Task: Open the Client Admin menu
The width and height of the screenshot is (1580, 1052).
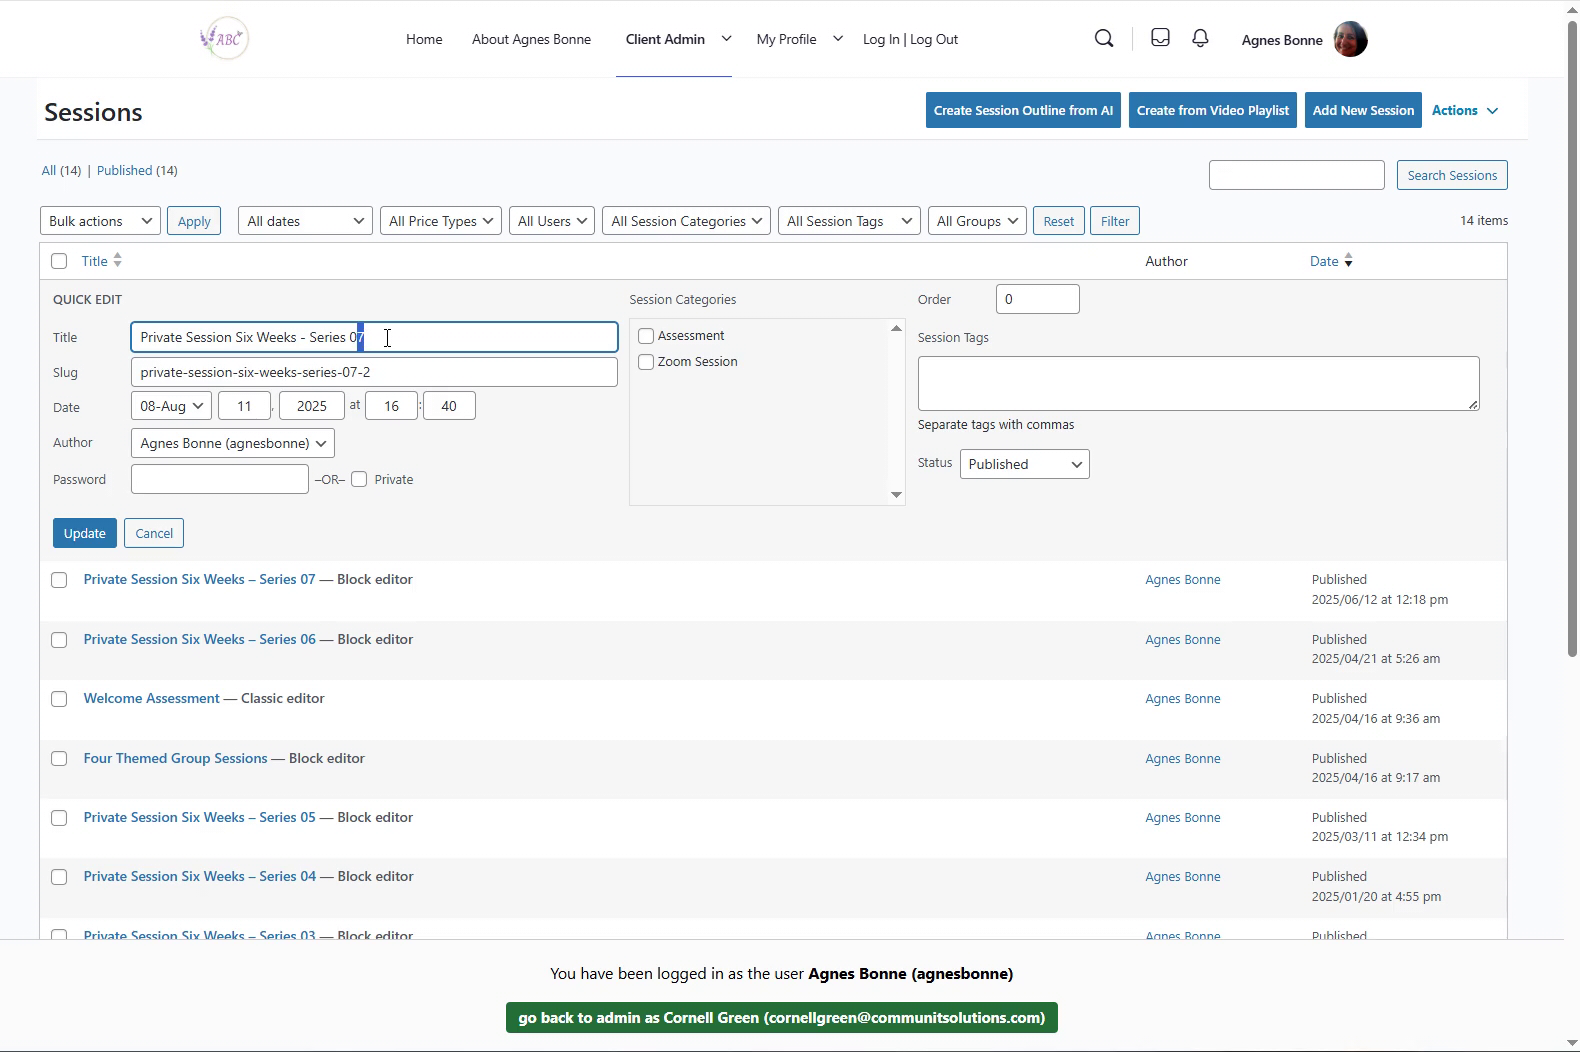Action: (665, 39)
